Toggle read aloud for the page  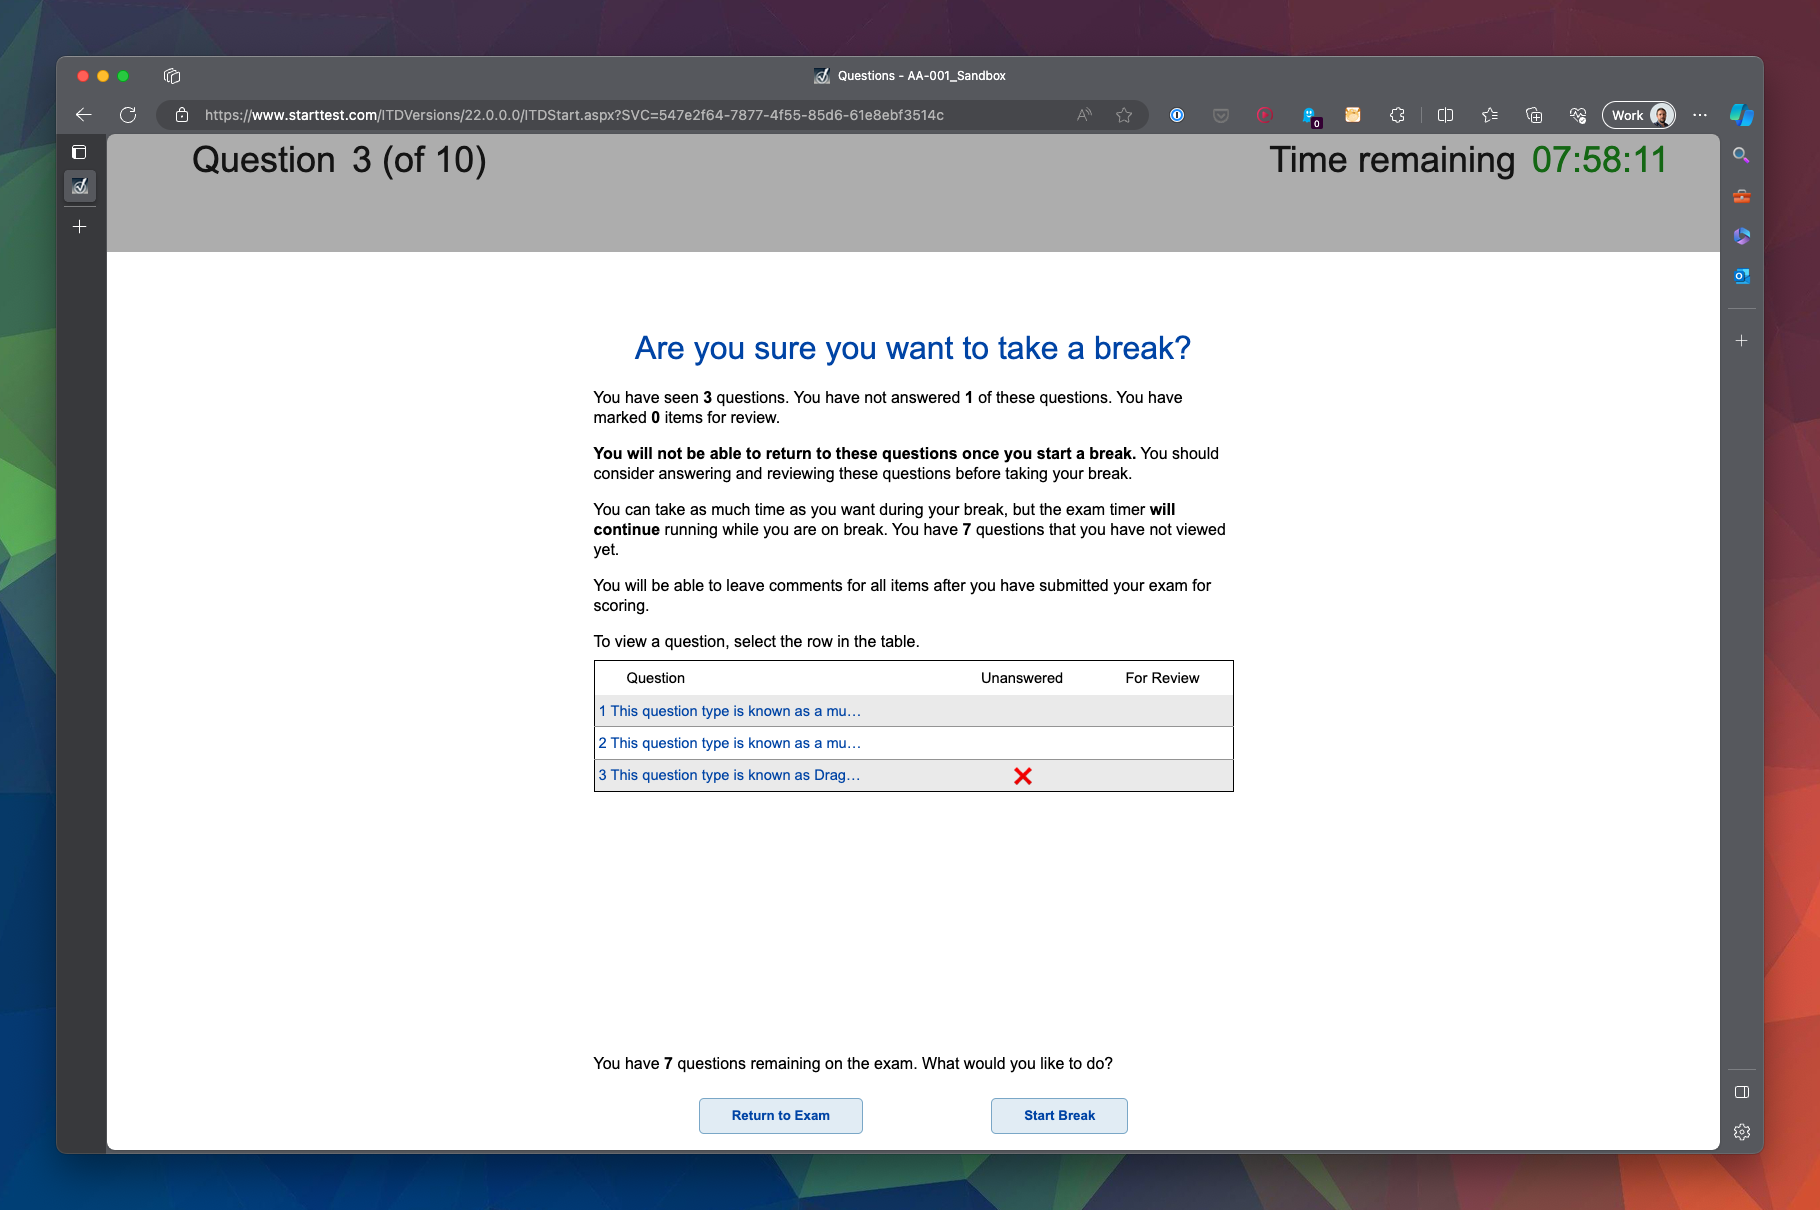1083,115
